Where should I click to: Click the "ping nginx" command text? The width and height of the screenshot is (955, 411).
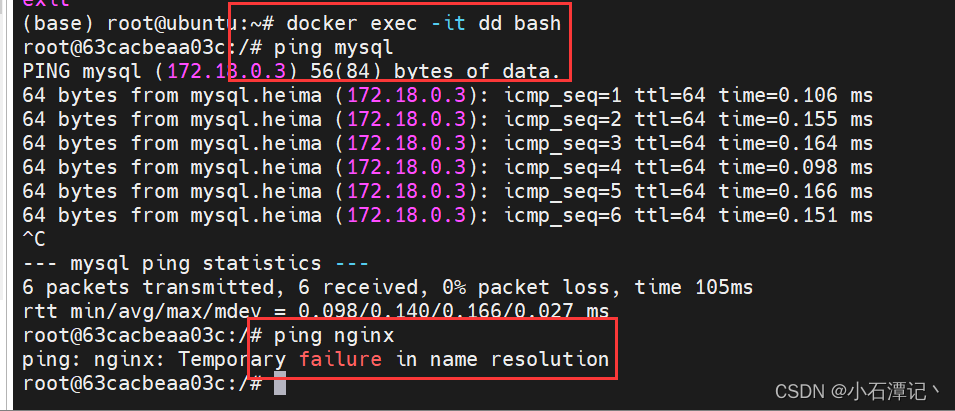tap(334, 335)
